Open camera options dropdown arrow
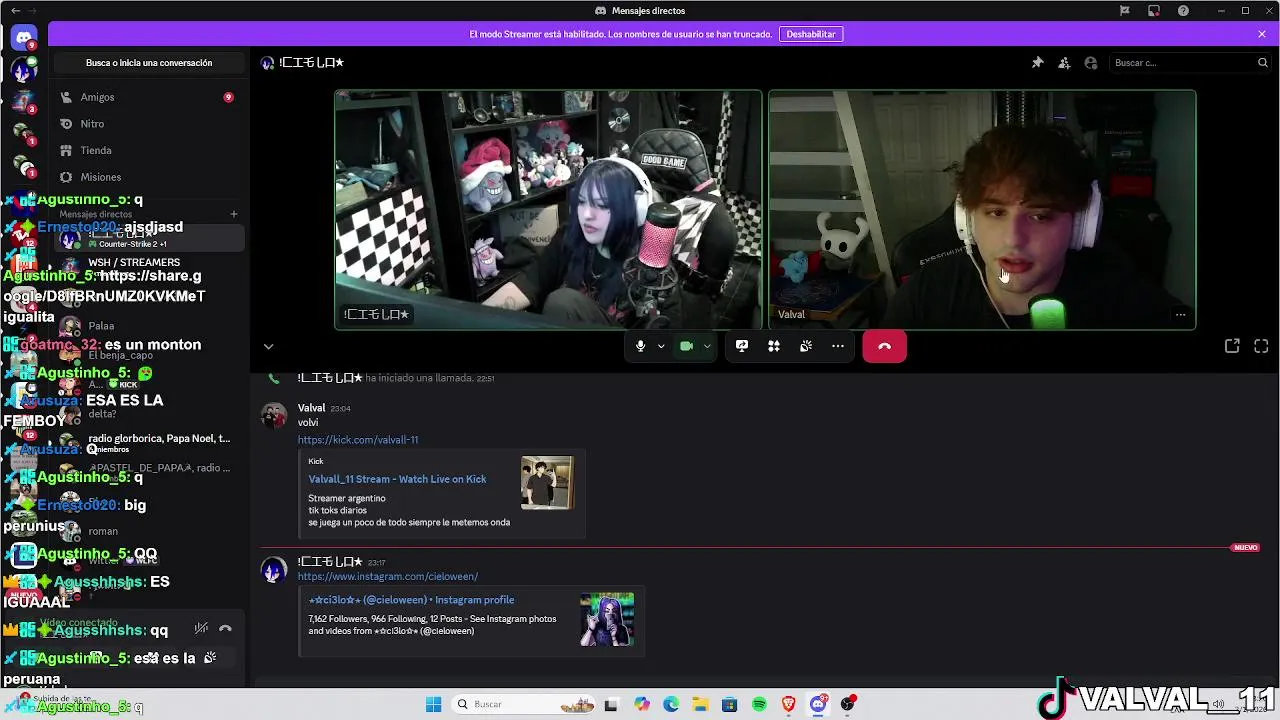The width and height of the screenshot is (1280, 720). [x=707, y=346]
